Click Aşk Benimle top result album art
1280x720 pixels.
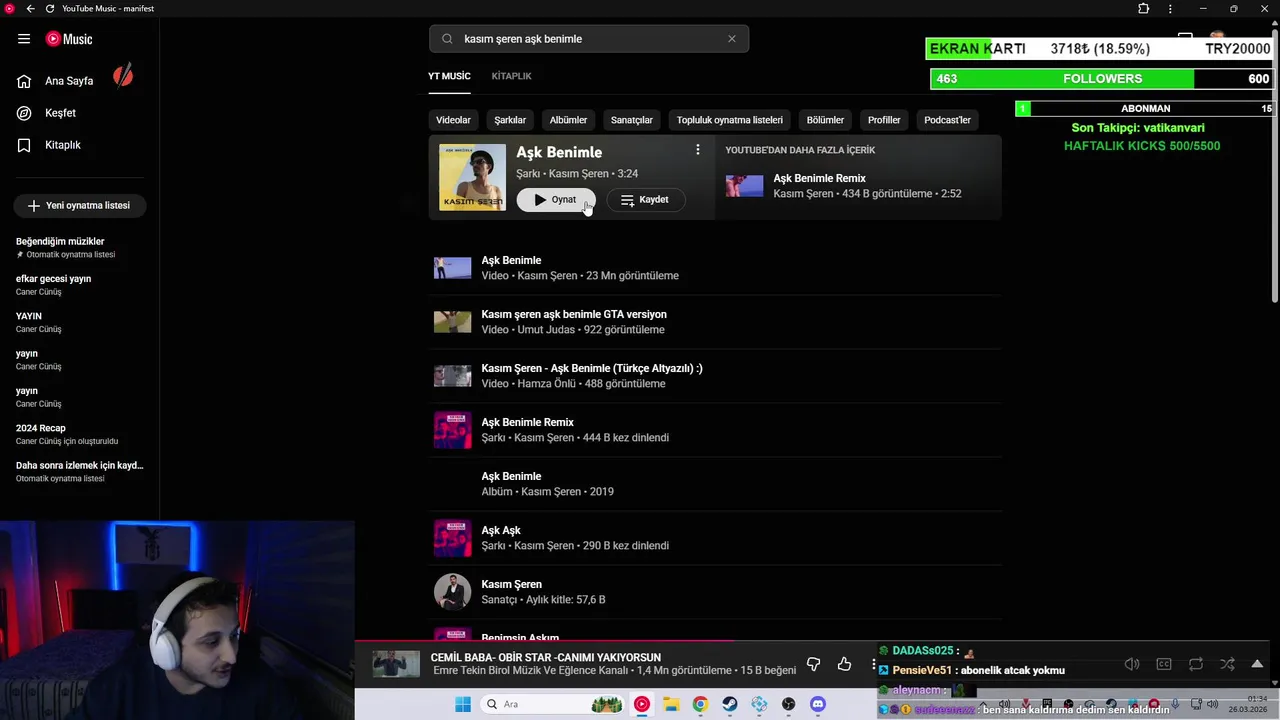pos(472,177)
